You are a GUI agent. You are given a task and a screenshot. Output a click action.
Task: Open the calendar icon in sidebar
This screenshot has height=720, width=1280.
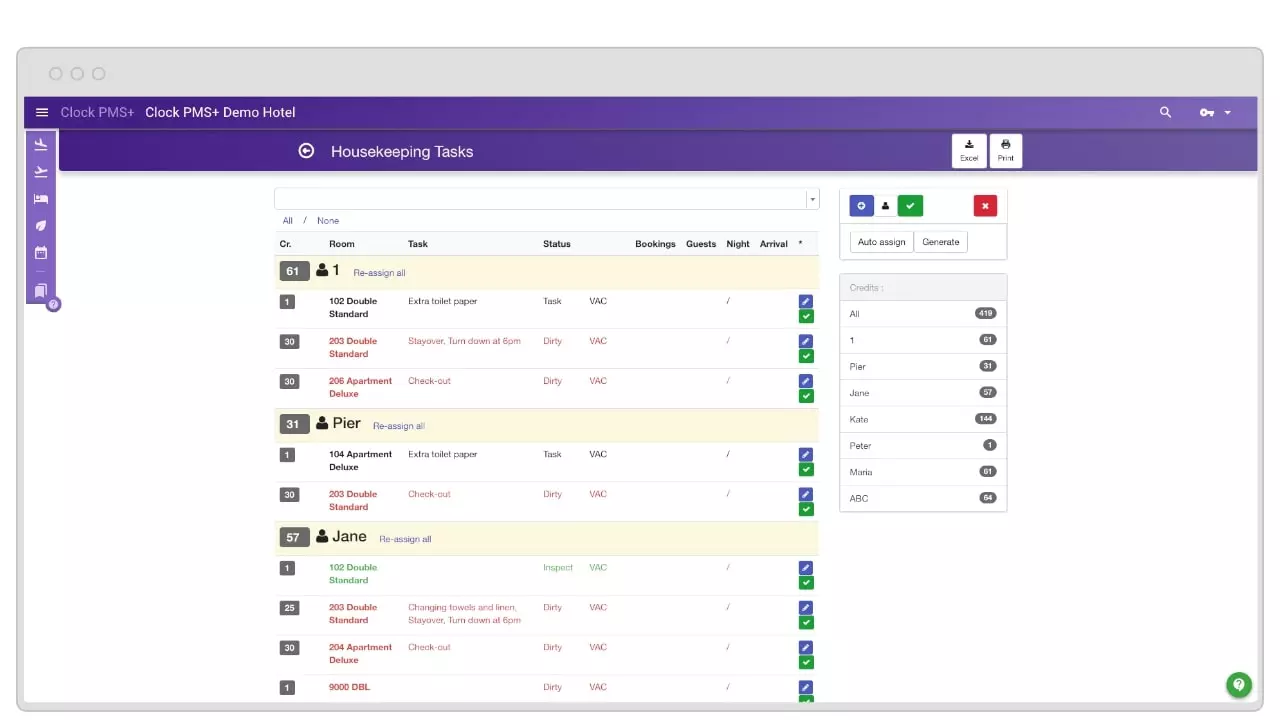pos(41,253)
